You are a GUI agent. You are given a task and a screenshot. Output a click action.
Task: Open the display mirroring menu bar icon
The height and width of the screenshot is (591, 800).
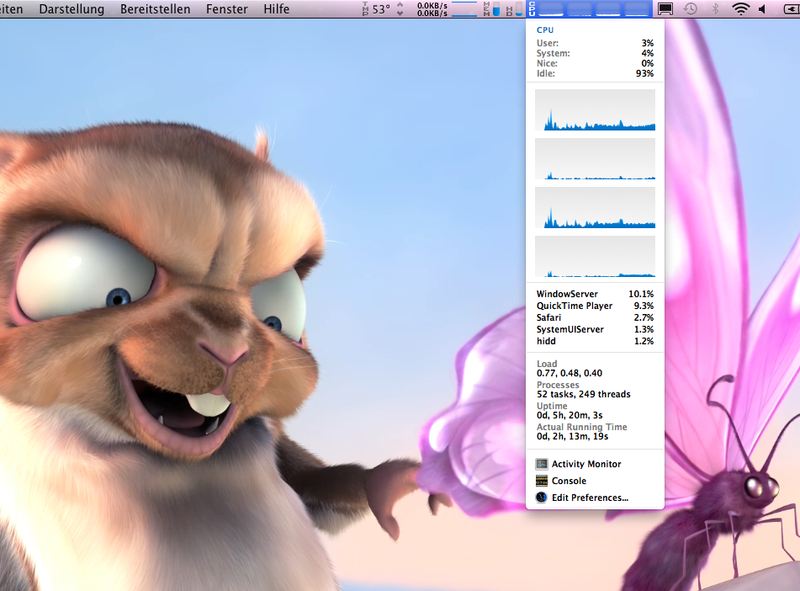(665, 9)
